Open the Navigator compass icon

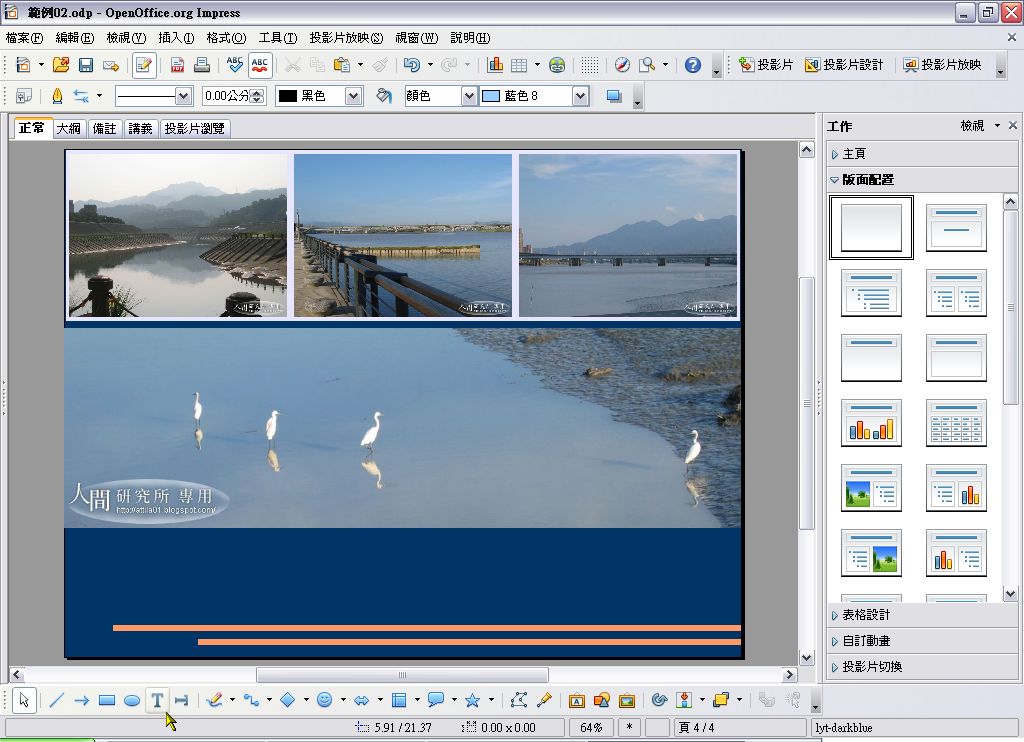coord(622,65)
